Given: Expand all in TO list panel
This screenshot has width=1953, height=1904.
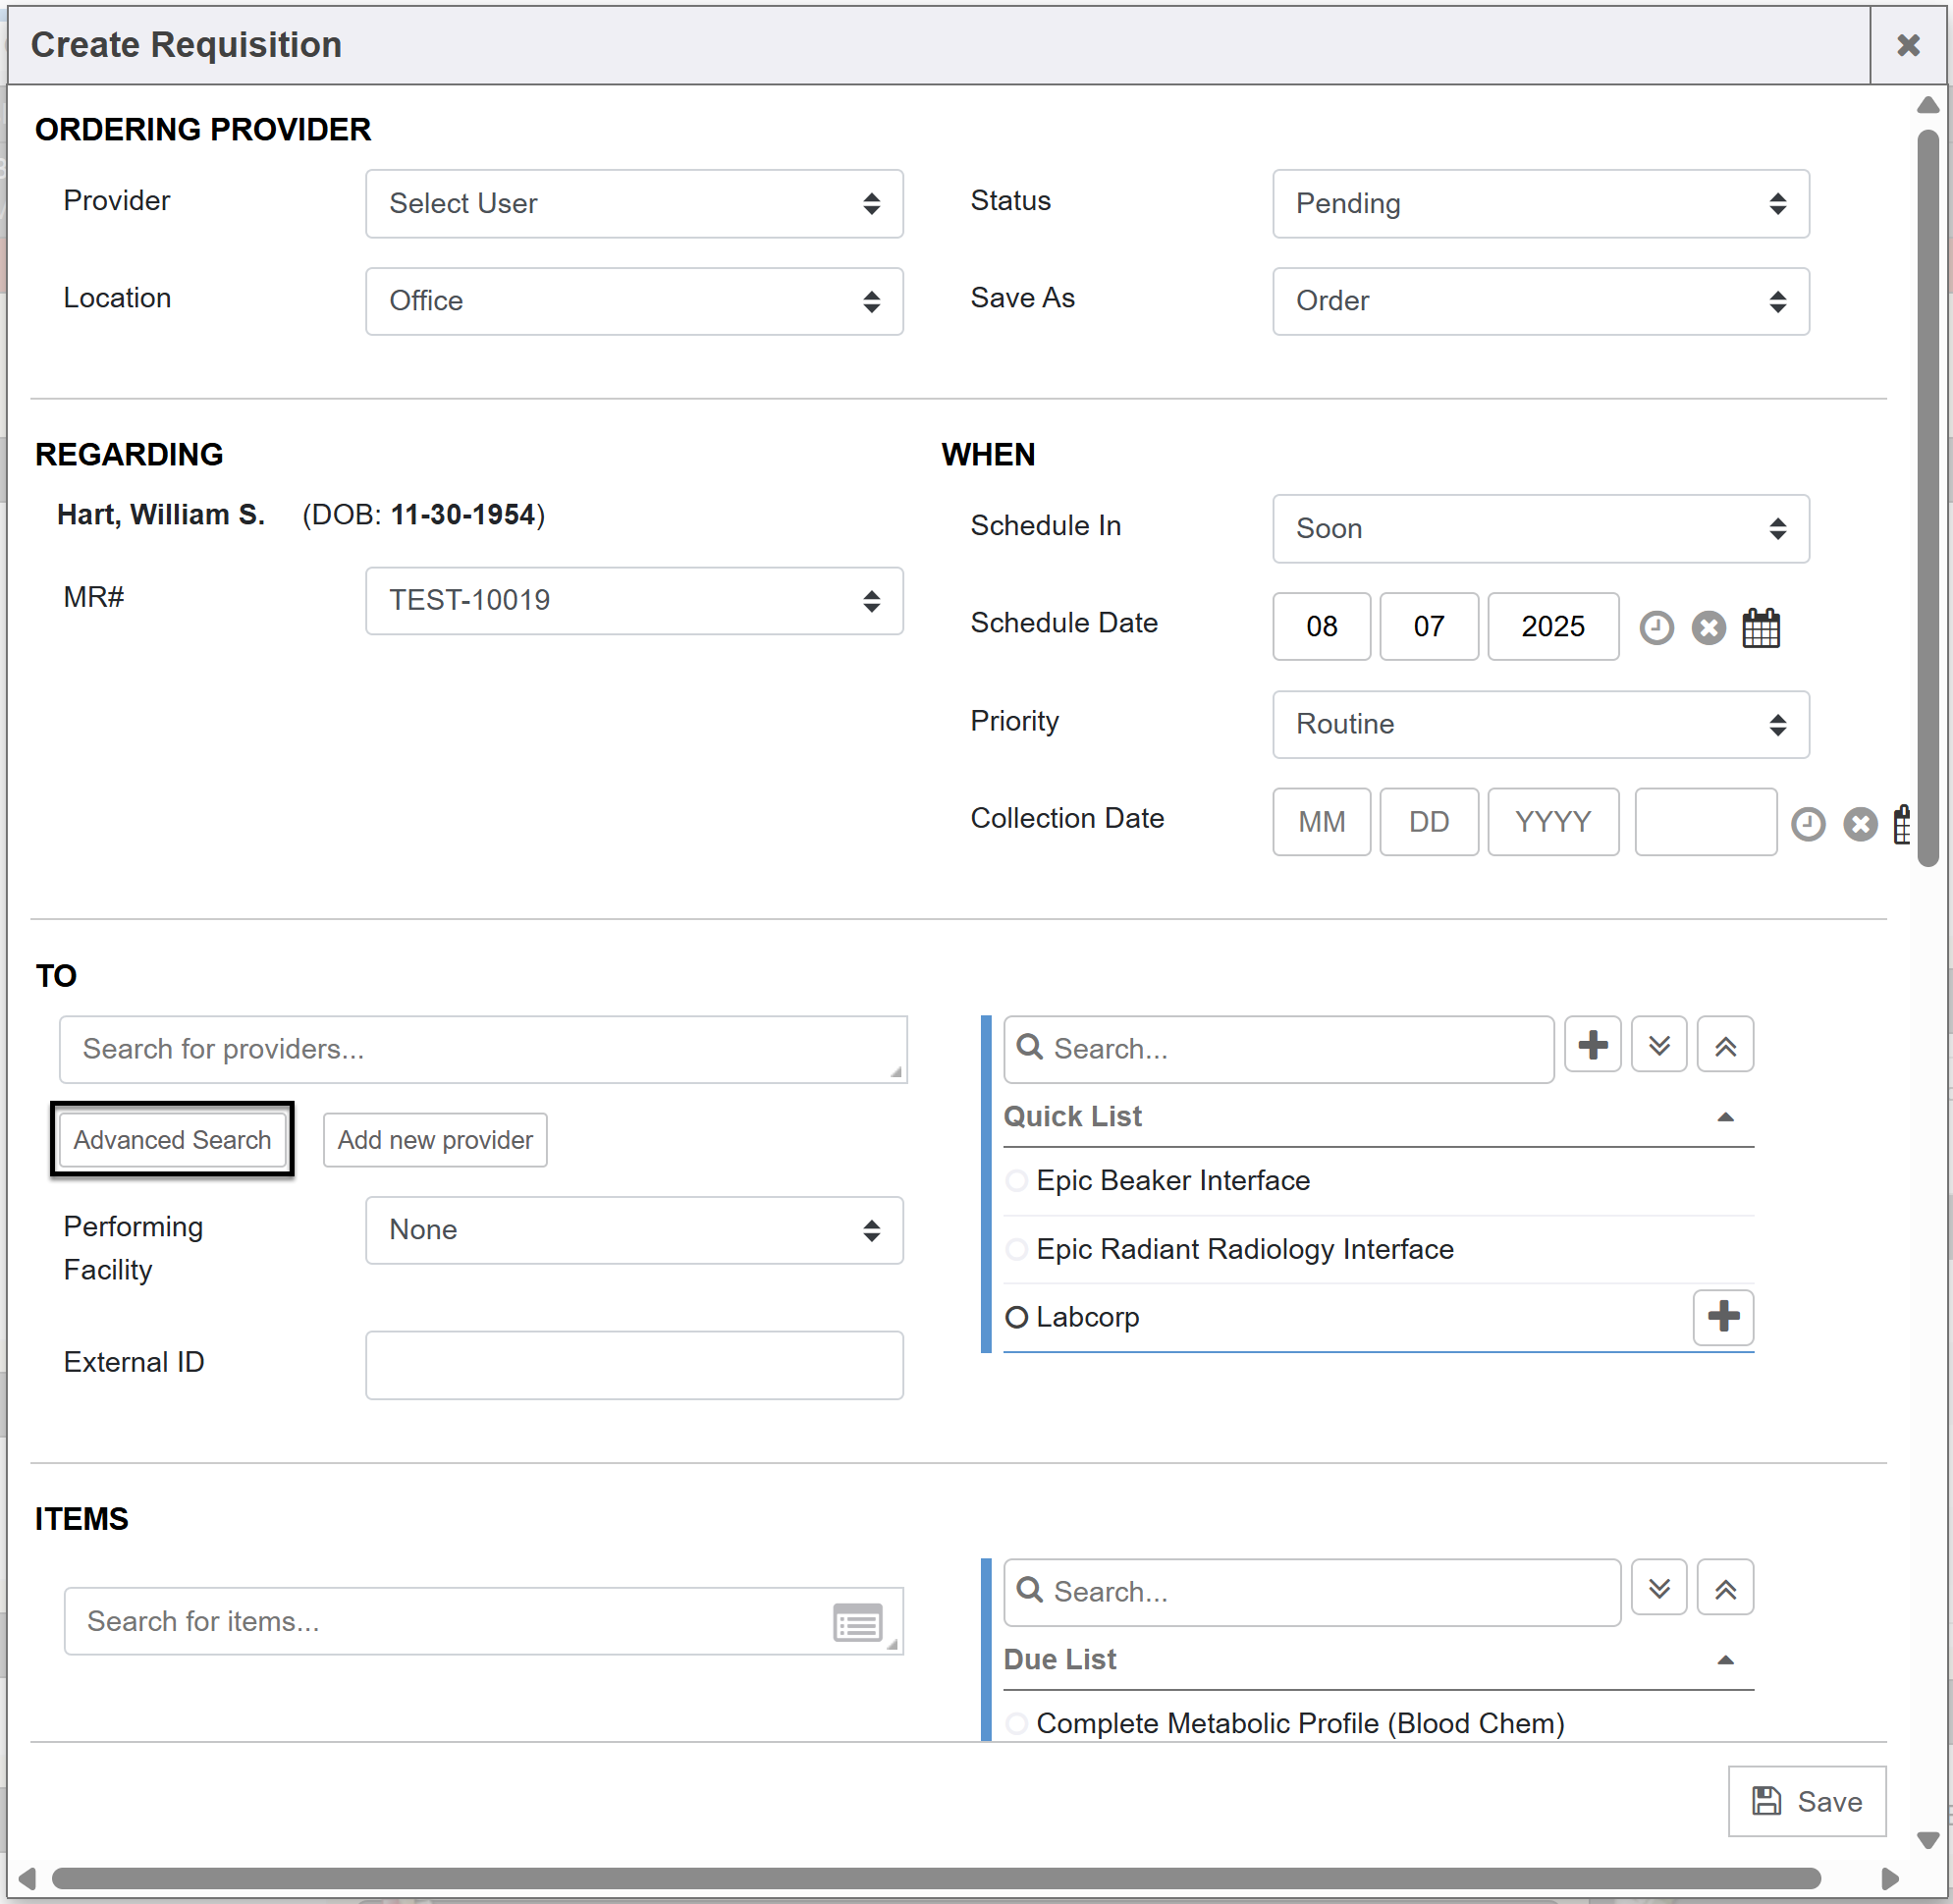Looking at the screenshot, I should (x=1658, y=1045).
